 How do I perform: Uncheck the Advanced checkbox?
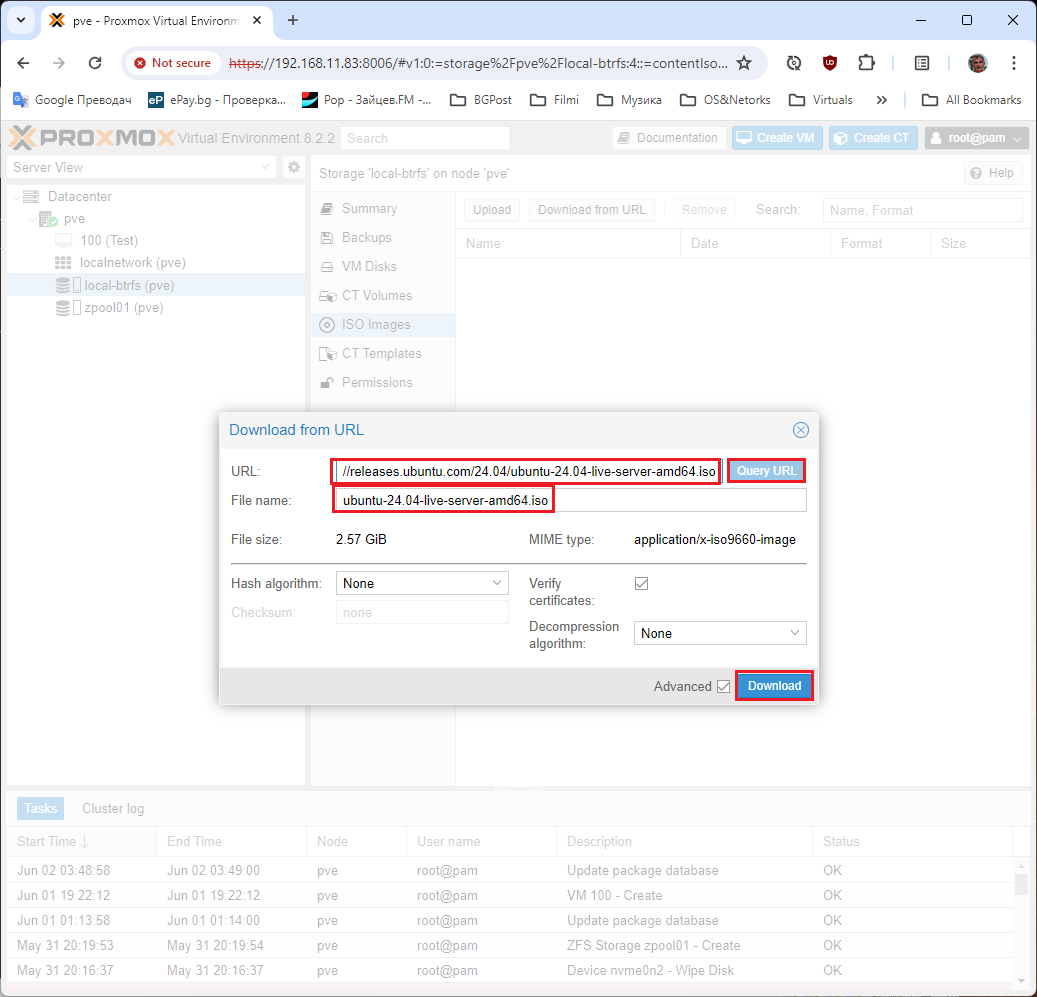click(724, 686)
